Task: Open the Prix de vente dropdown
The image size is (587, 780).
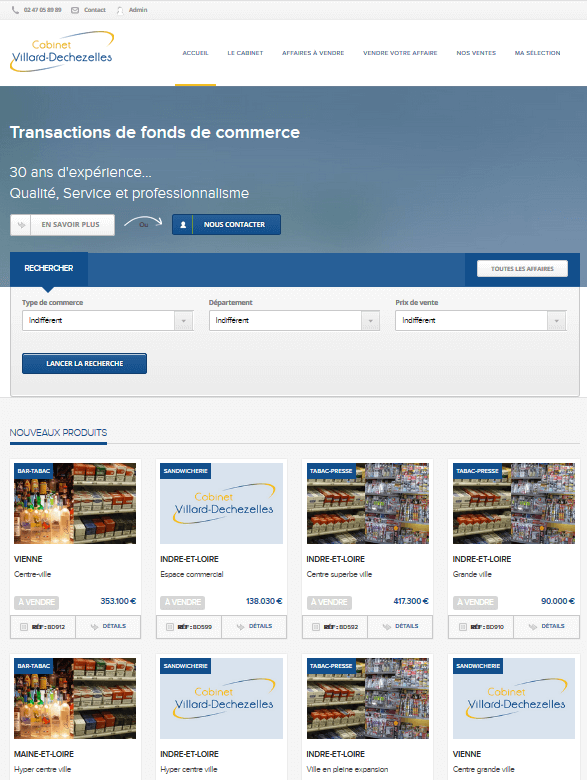Action: pos(481,321)
